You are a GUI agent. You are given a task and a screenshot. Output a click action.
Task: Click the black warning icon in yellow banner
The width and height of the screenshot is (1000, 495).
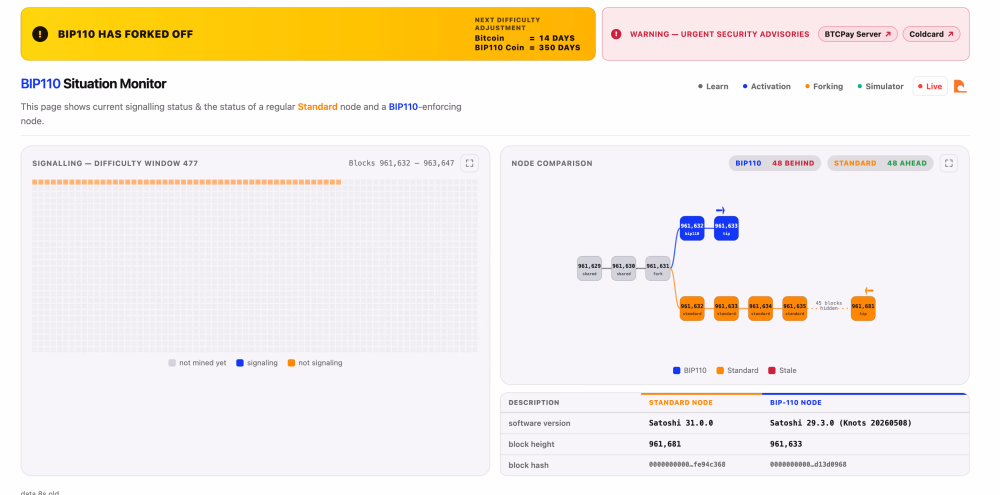(40, 34)
